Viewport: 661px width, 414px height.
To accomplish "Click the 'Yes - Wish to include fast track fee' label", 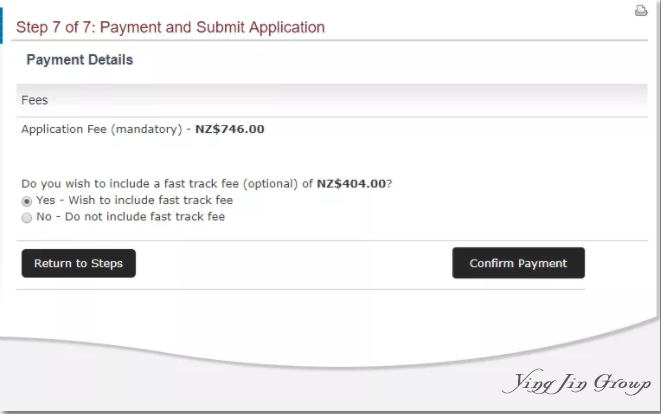I will [134, 200].
